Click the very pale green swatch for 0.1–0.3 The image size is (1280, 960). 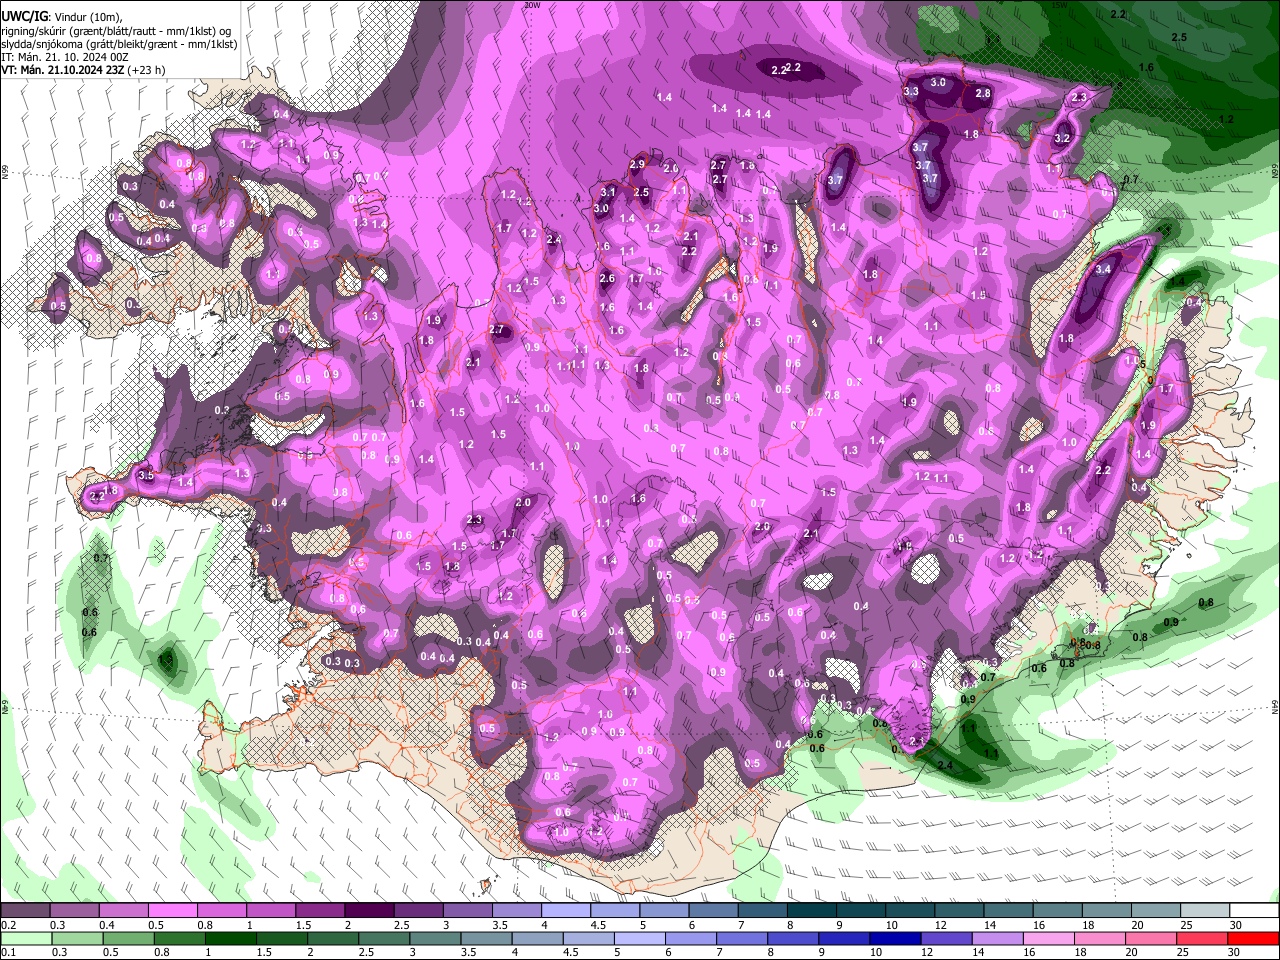coord(25,938)
